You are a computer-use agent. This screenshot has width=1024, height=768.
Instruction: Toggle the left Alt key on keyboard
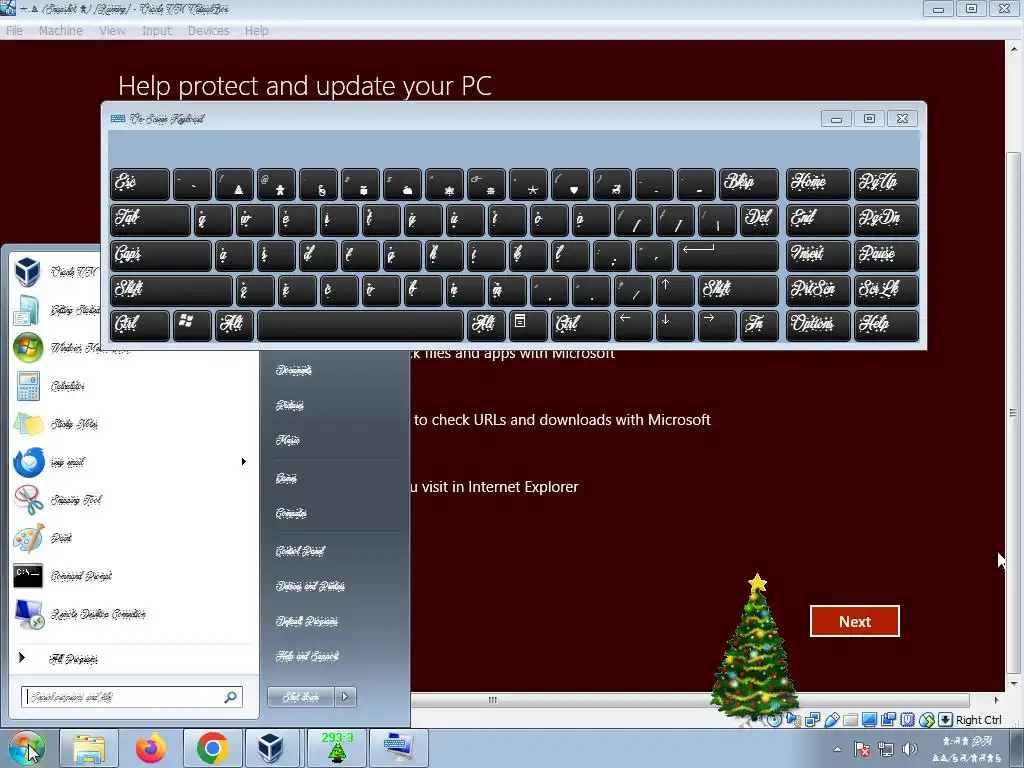tap(234, 325)
